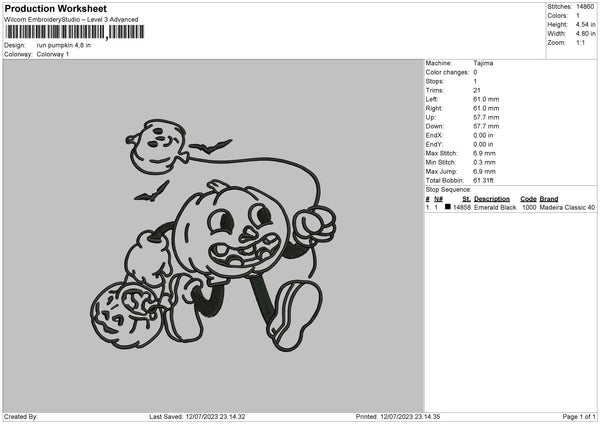
Task: Click the Width value '4.80 in'
Action: 585,34
